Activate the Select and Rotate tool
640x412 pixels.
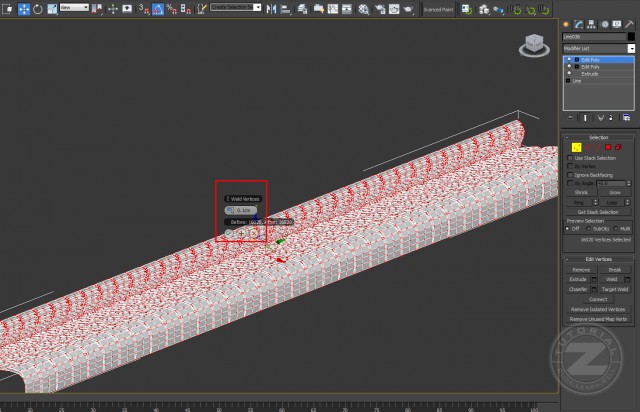click(38, 9)
